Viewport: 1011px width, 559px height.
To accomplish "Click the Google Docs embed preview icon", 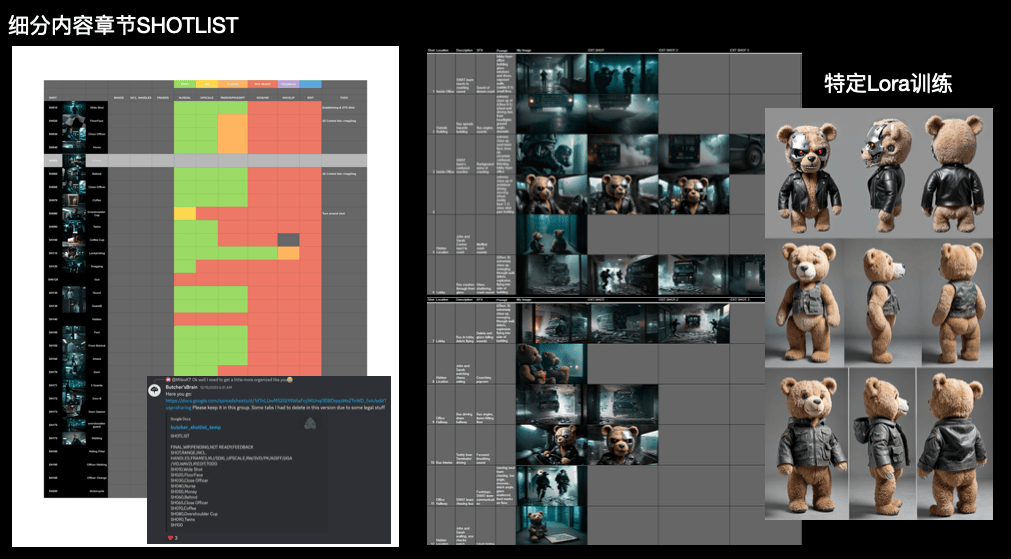I will [x=310, y=424].
